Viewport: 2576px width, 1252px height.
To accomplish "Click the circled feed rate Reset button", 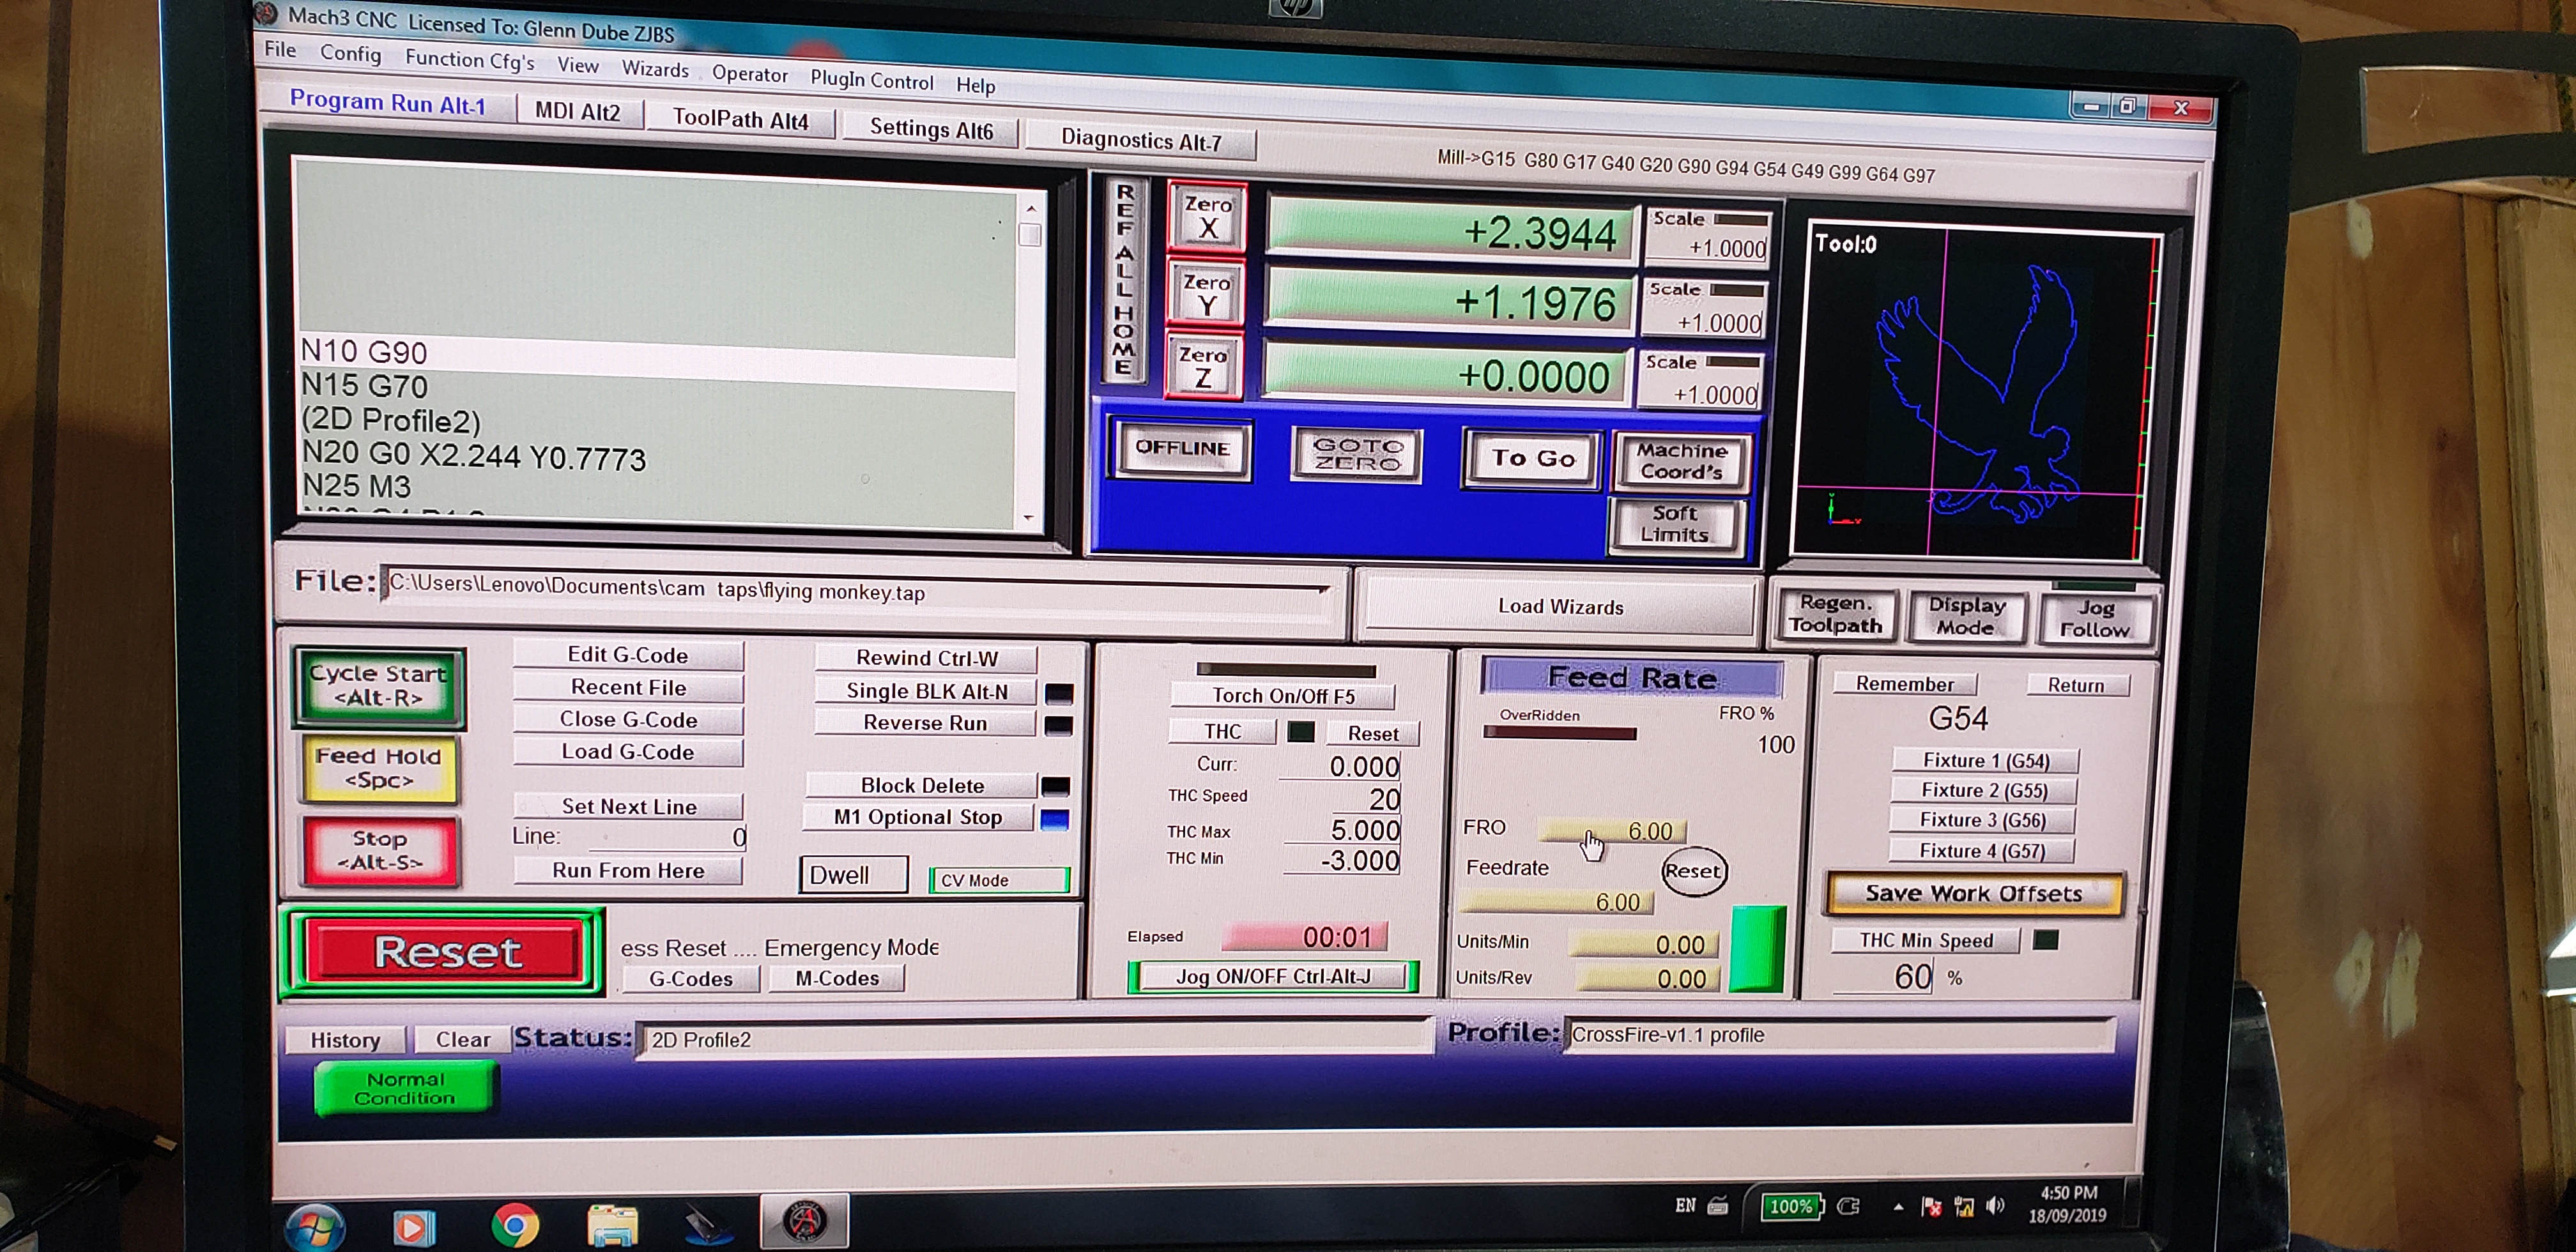I will pyautogui.click(x=1693, y=871).
